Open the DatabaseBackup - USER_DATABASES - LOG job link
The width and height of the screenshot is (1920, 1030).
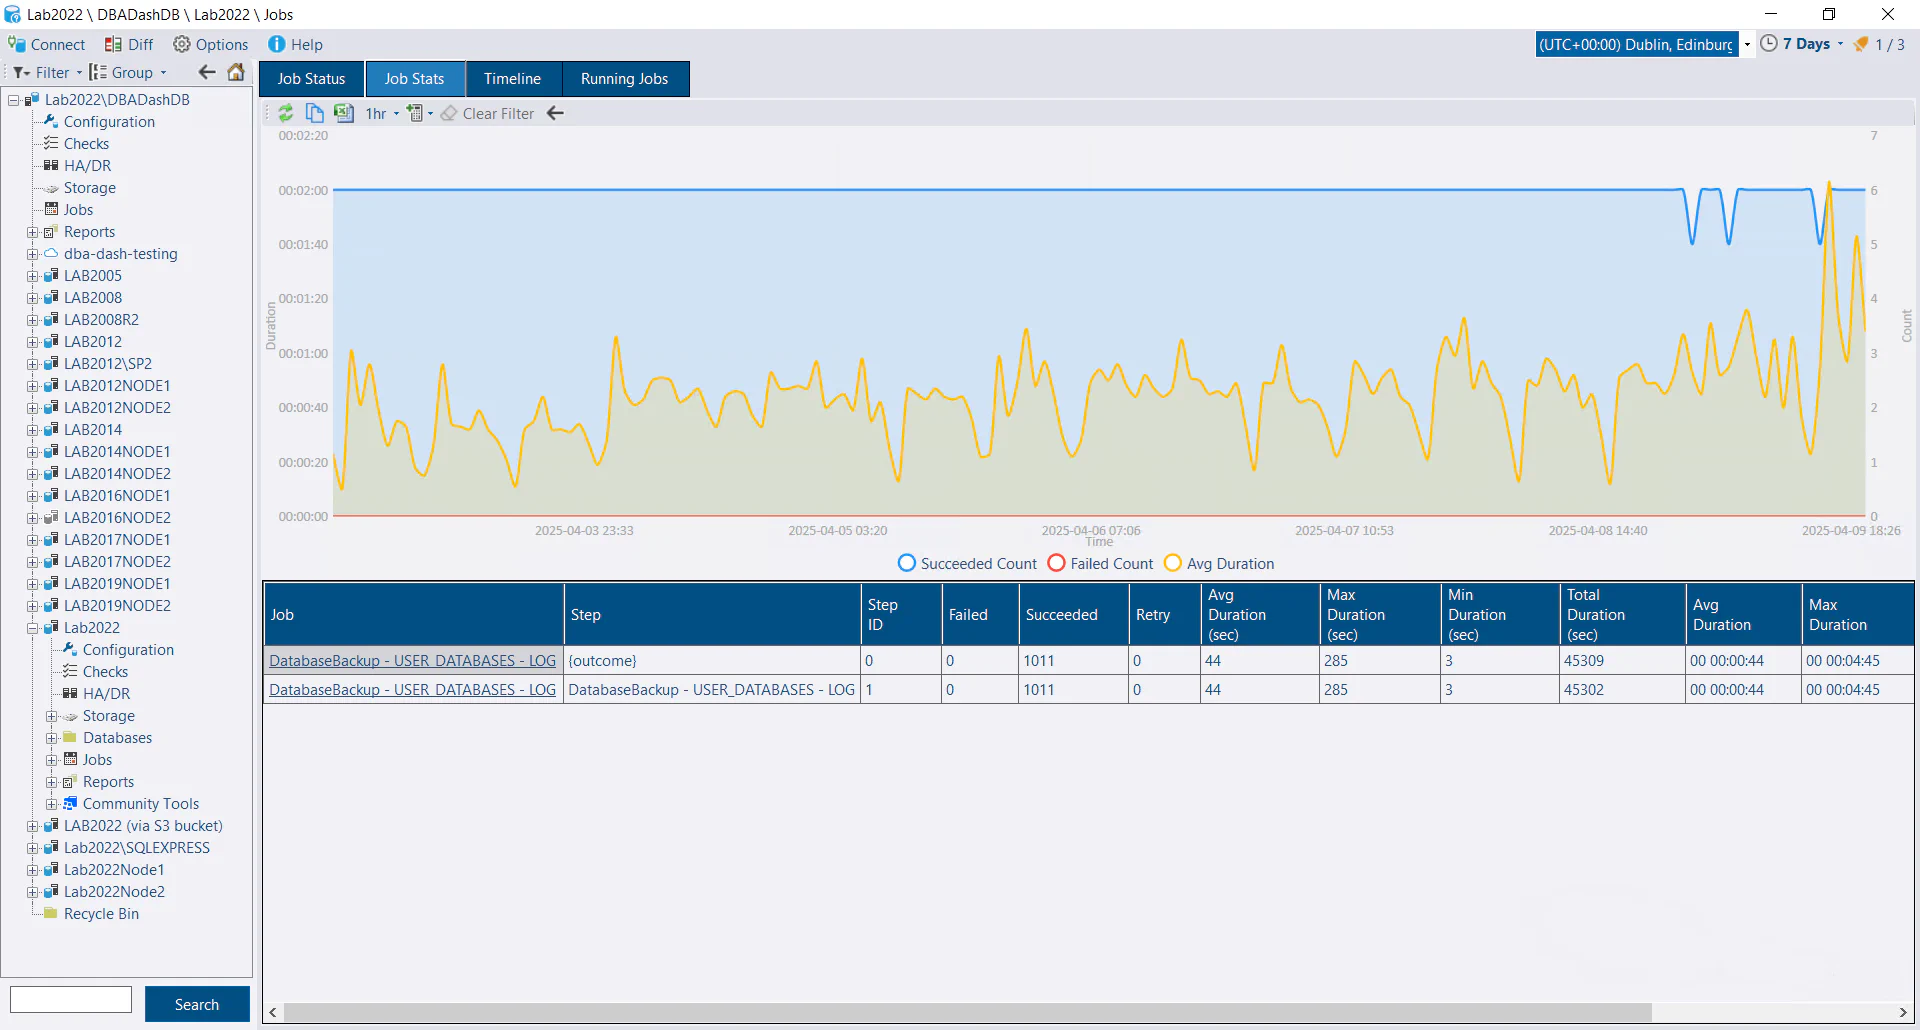(x=412, y=660)
